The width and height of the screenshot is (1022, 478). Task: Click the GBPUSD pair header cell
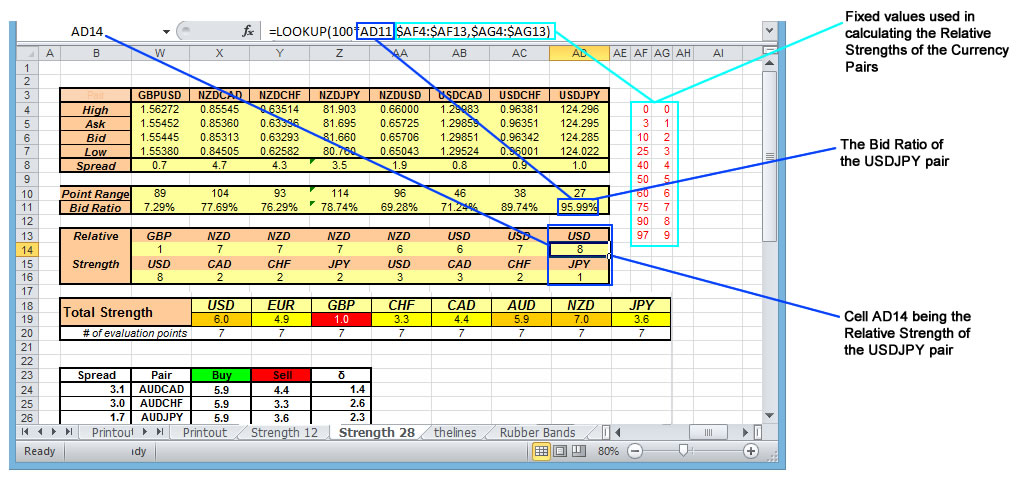(160, 95)
